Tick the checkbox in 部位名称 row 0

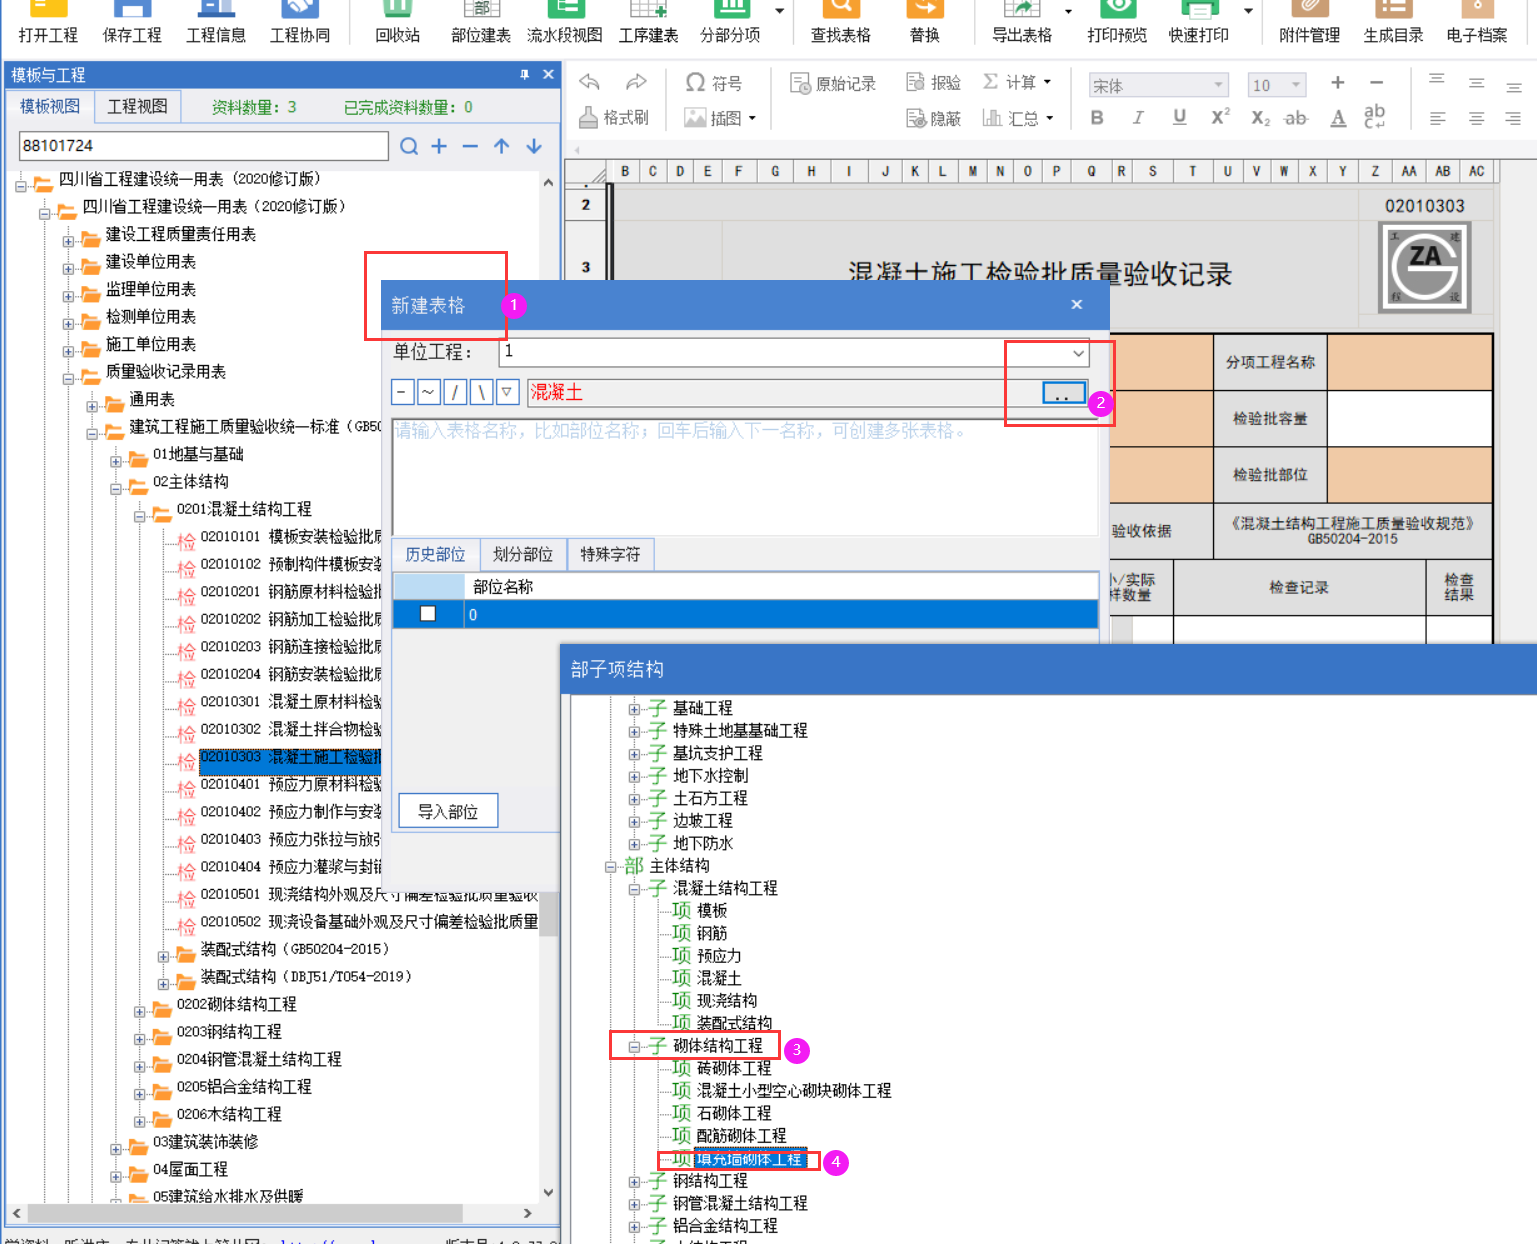428,614
